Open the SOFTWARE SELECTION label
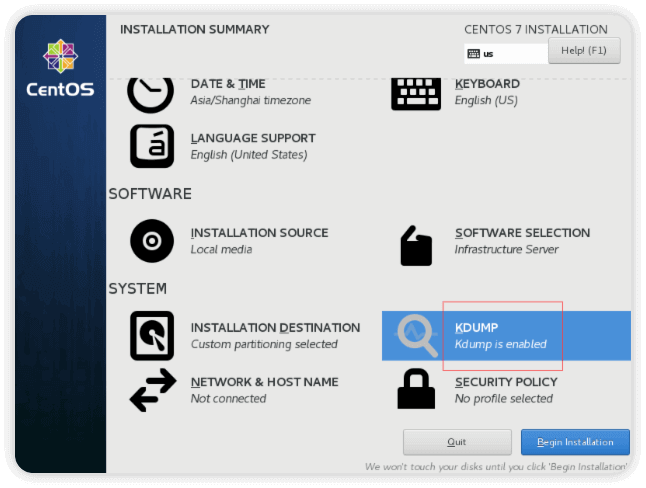 (x=522, y=233)
